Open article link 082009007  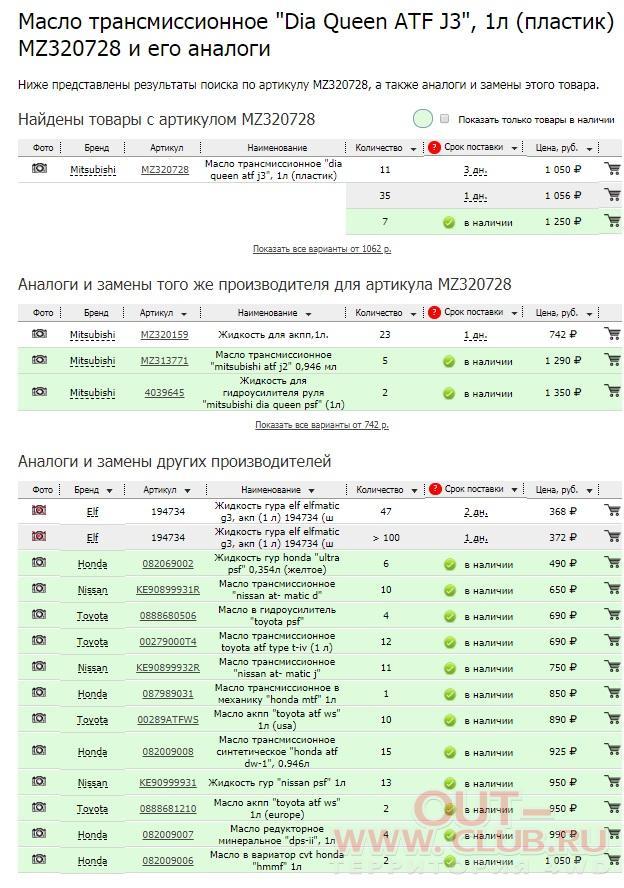pos(168,835)
